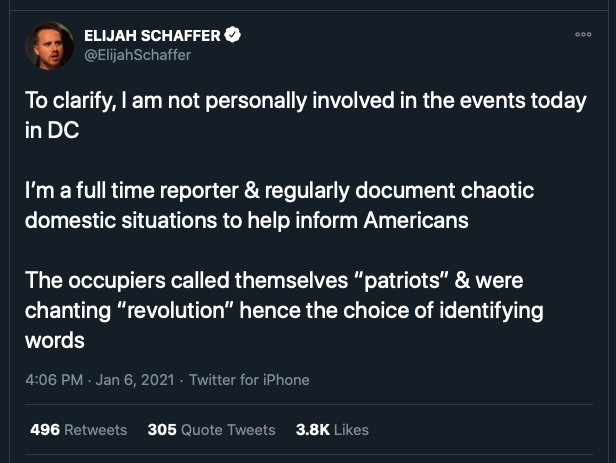Open the ELIJAH SCHAFFER display name link
Image resolution: width=616 pixels, height=463 pixels.
point(152,35)
